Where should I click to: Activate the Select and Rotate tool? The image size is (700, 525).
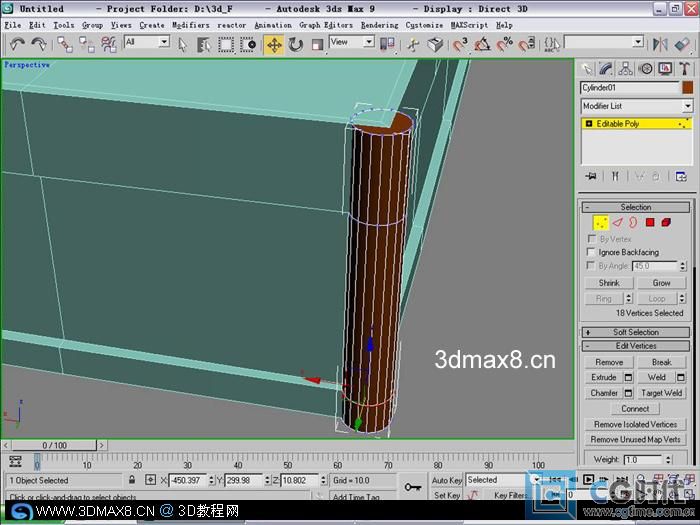point(296,45)
